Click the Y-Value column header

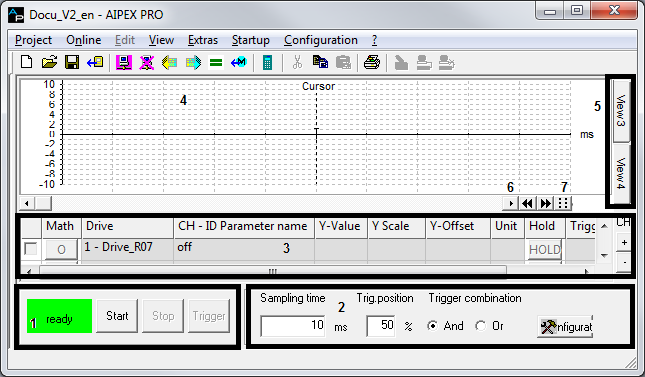(341, 226)
